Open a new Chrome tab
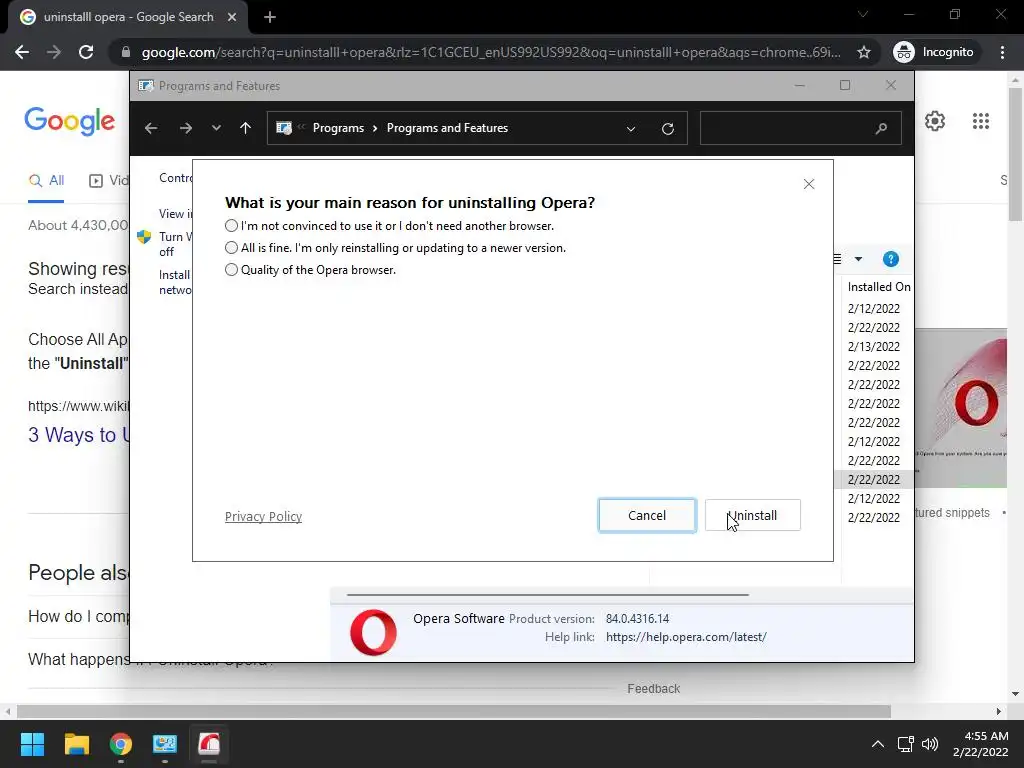1024x768 pixels. tap(270, 17)
